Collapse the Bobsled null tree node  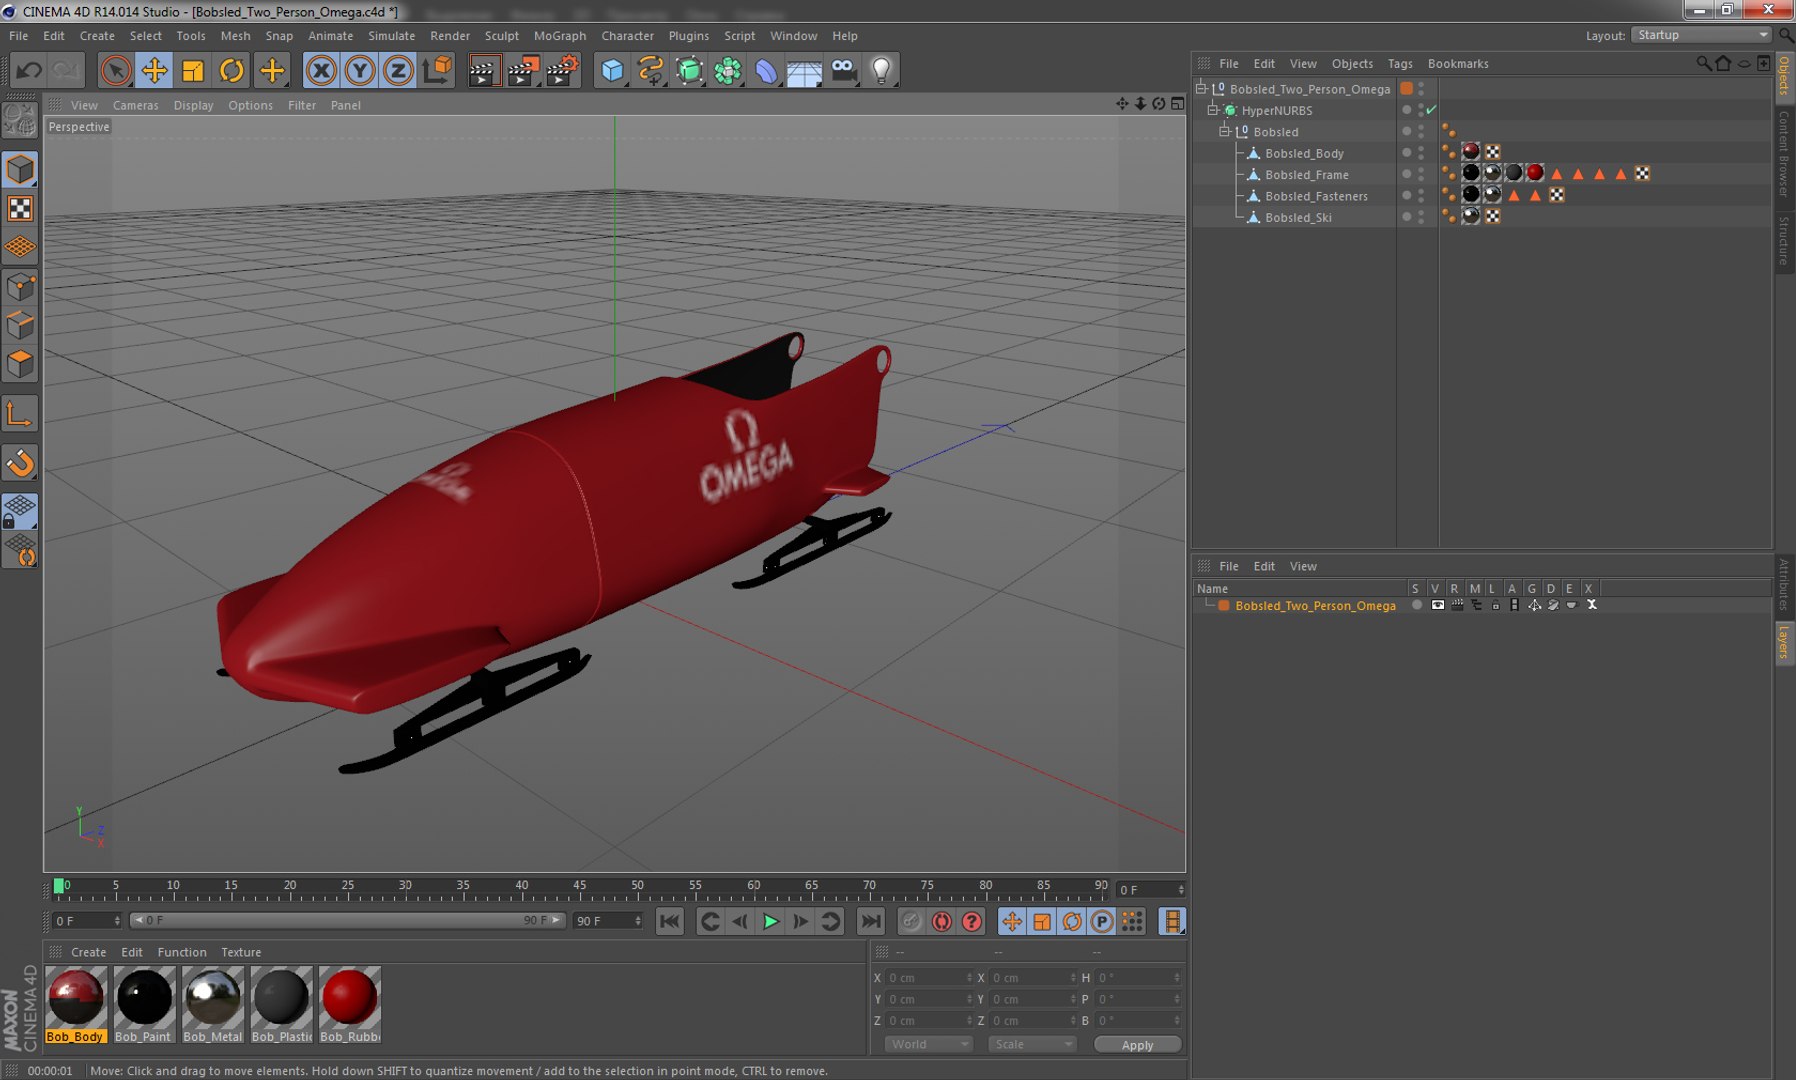tap(1225, 131)
